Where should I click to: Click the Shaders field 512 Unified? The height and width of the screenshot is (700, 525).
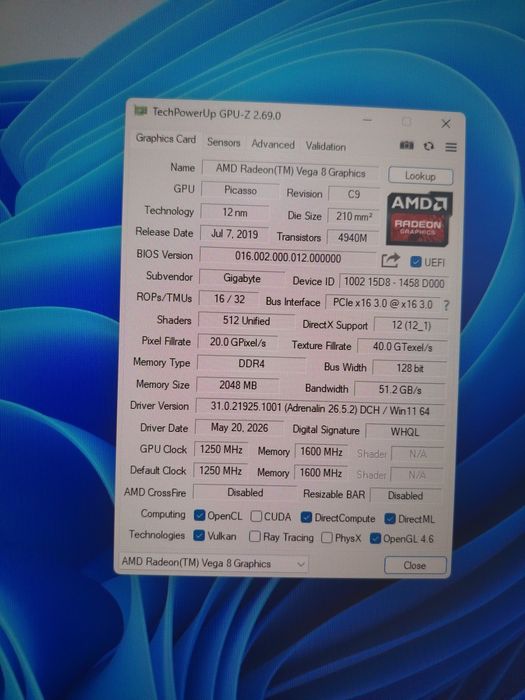pyautogui.click(x=246, y=321)
